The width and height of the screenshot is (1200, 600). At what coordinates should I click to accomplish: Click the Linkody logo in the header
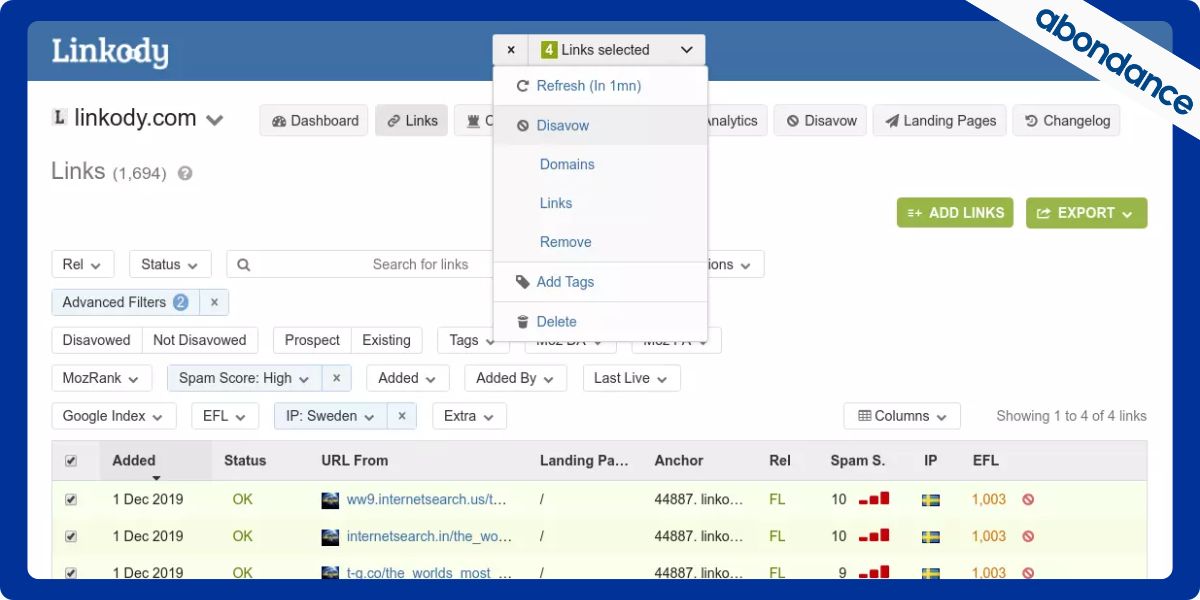(x=110, y=52)
